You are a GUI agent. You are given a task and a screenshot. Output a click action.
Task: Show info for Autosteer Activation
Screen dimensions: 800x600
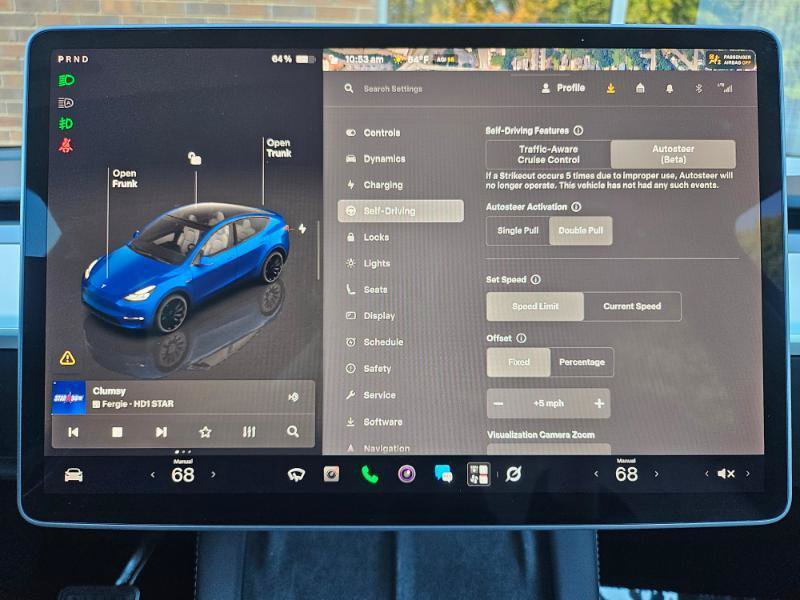(x=576, y=207)
